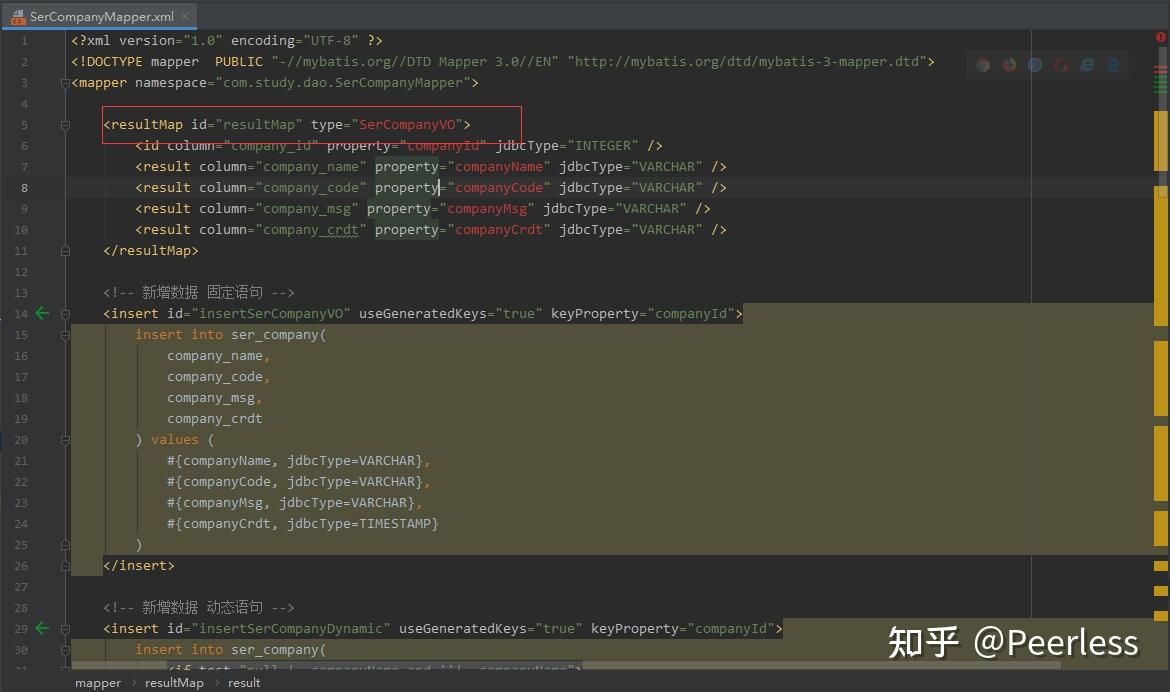Screen dimensions: 1170x692
Task: Click the green navigation arrow beside insertSerCompanyVO
Action: tap(43, 314)
